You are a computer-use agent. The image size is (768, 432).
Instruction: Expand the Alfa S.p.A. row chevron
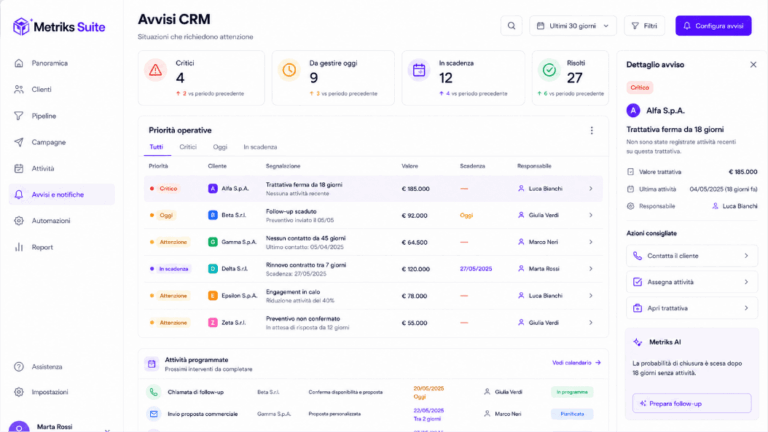click(x=591, y=189)
